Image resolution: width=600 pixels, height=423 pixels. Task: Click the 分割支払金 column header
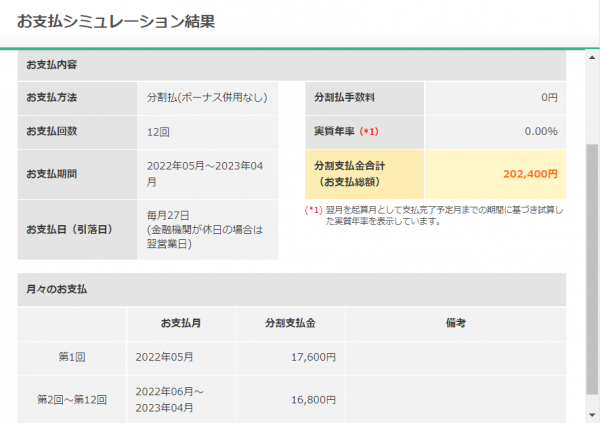coord(290,323)
